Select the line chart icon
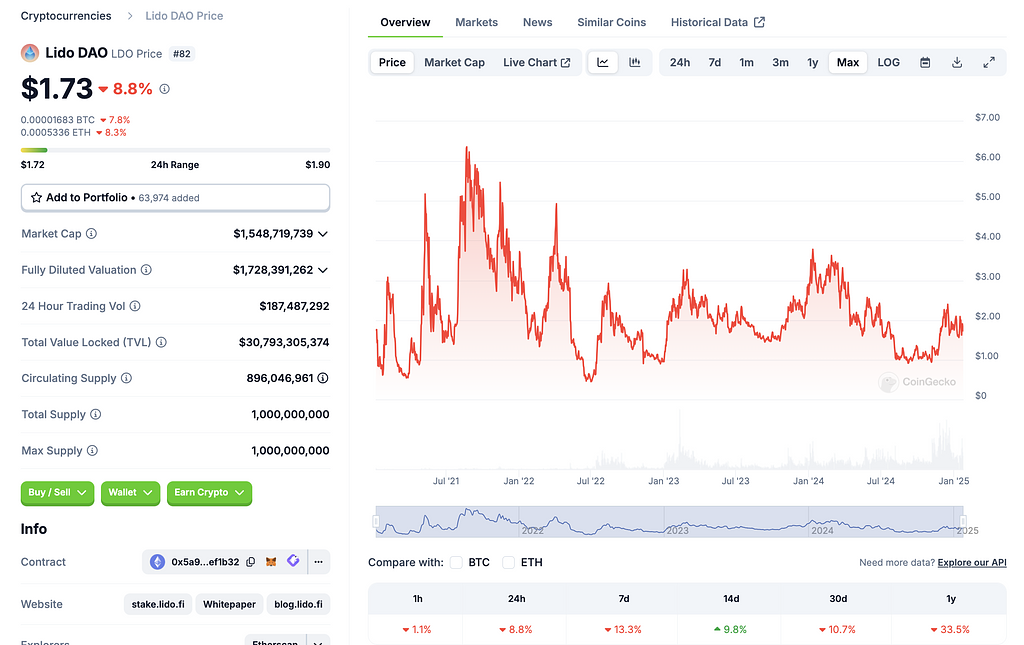This screenshot has width=1024, height=645. [x=603, y=62]
